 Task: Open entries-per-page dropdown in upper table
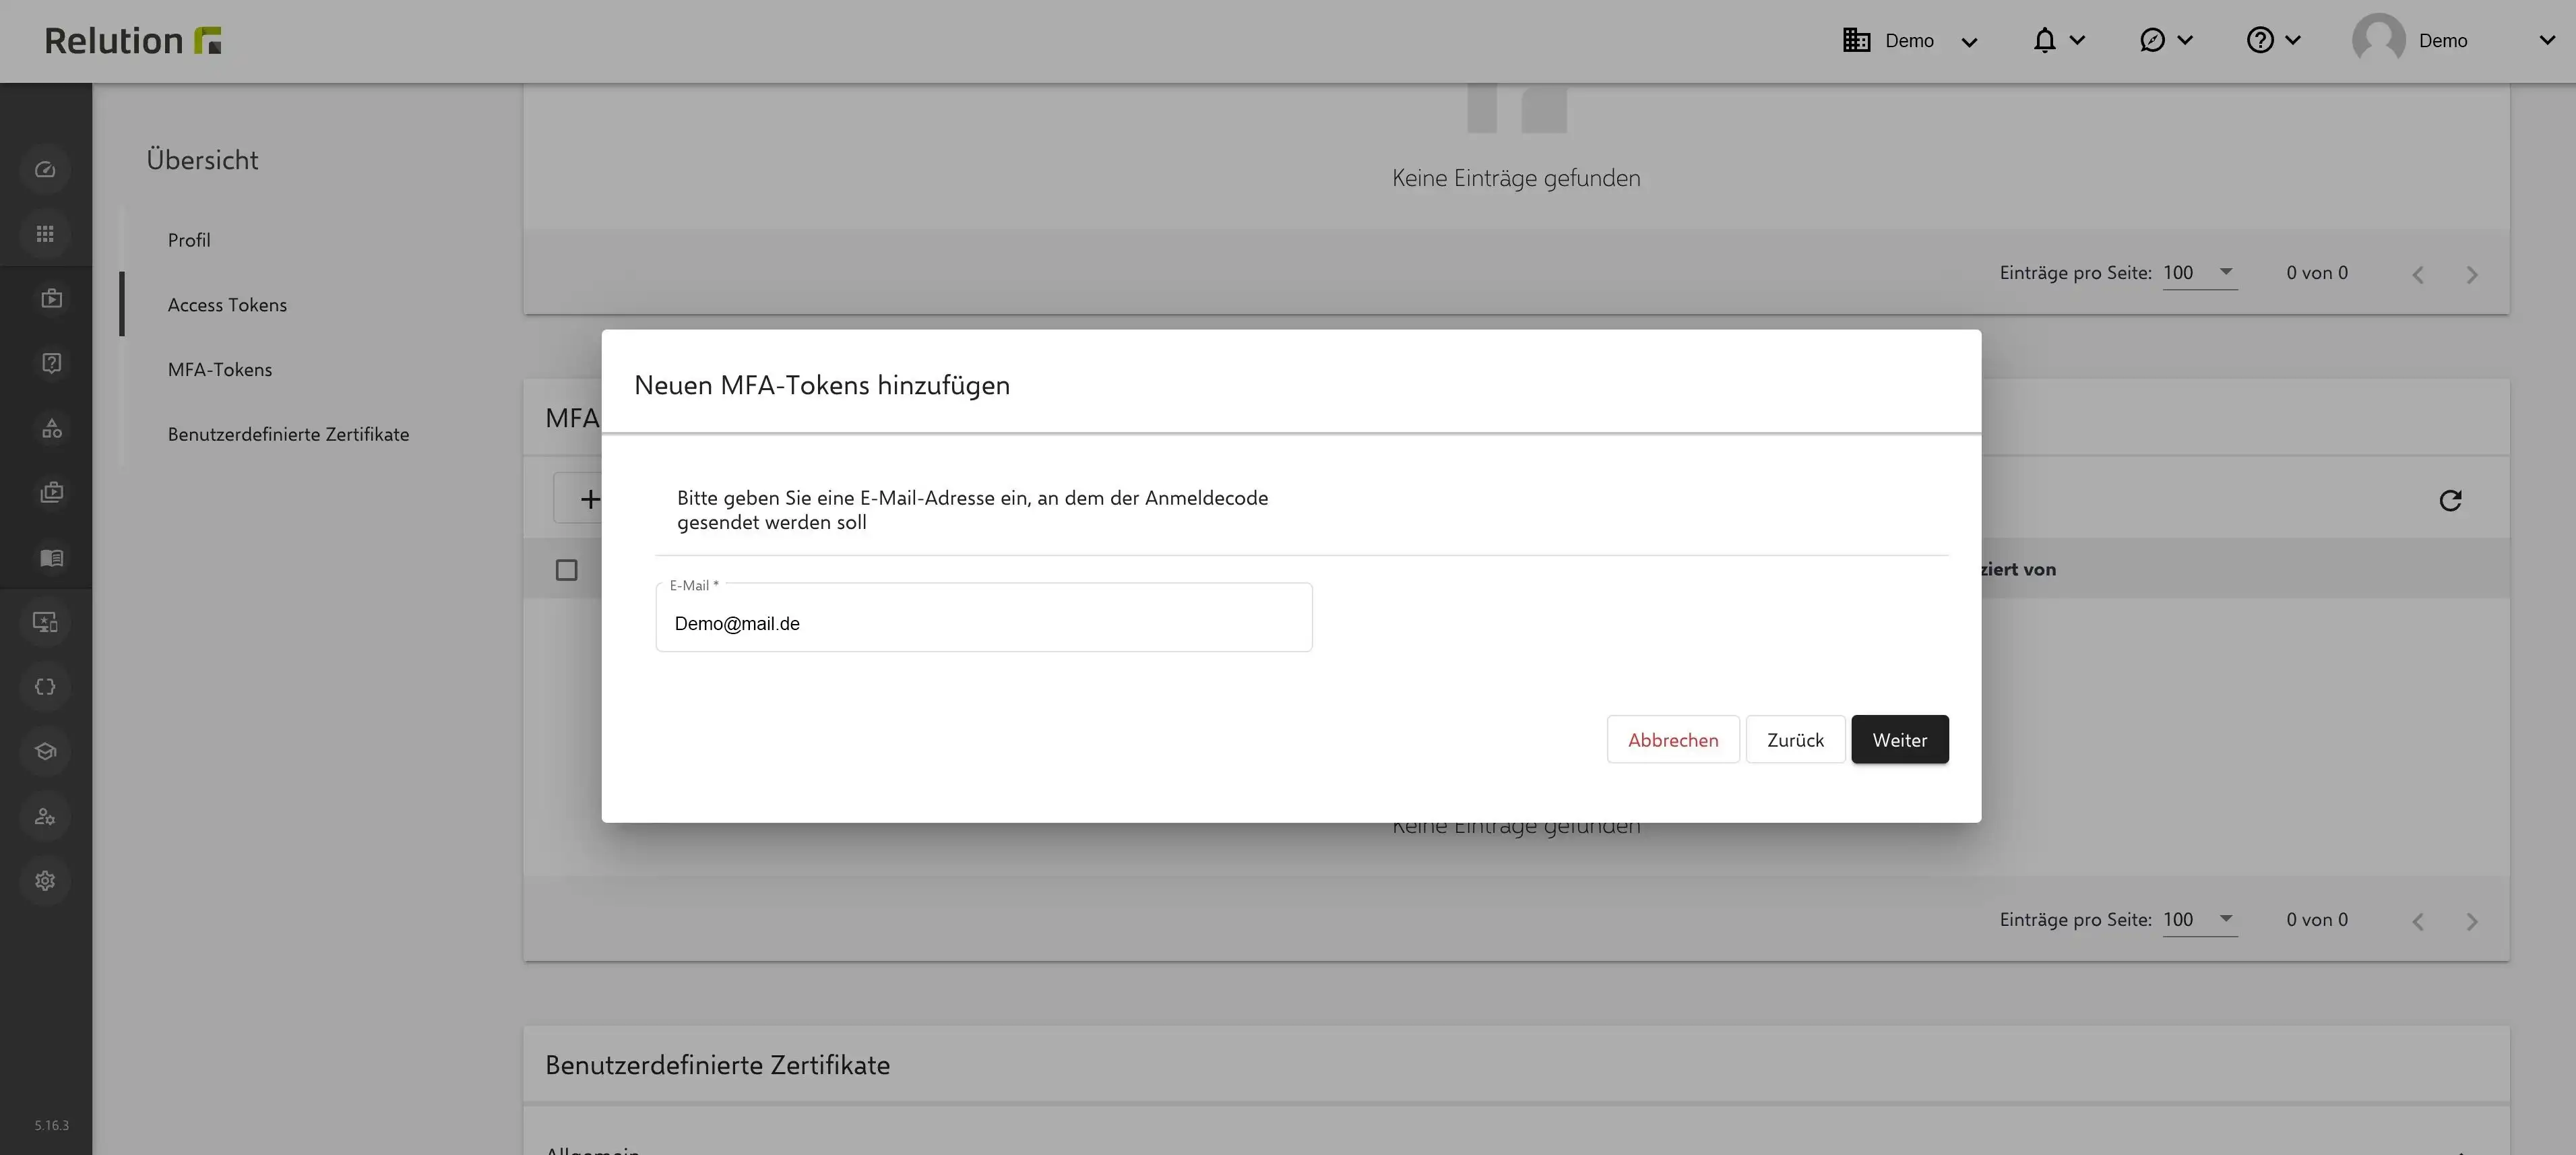click(x=2200, y=273)
